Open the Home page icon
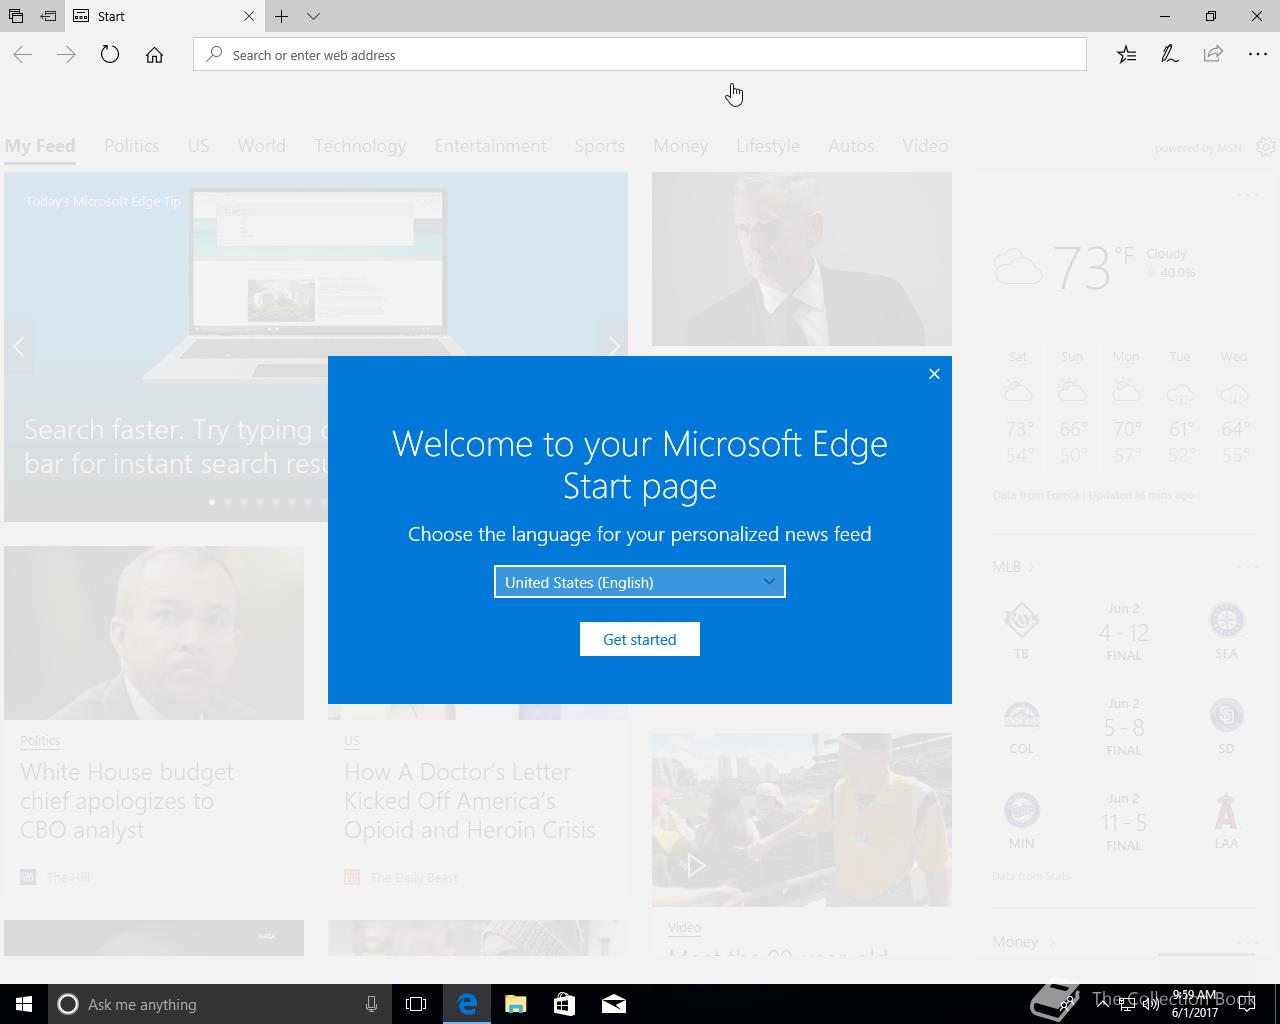 click(154, 55)
